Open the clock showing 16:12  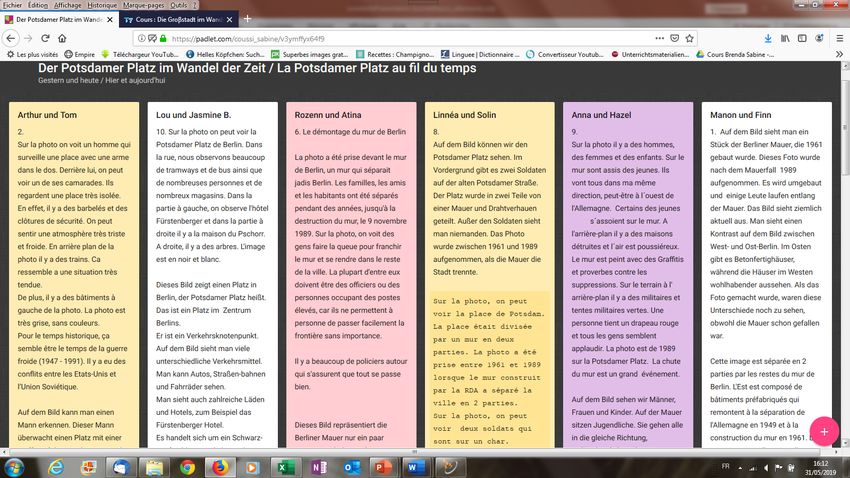point(820,468)
